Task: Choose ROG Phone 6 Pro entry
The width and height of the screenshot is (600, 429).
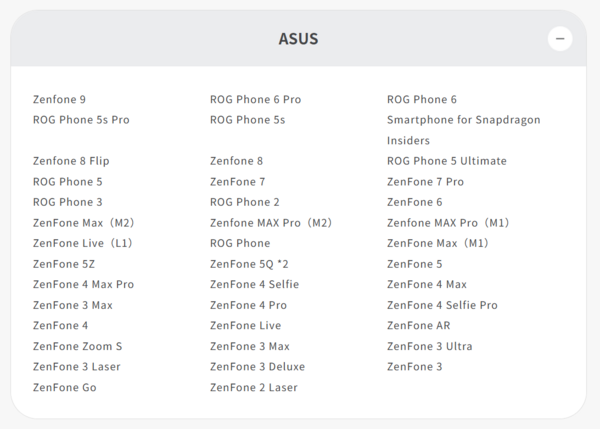Action: click(255, 100)
